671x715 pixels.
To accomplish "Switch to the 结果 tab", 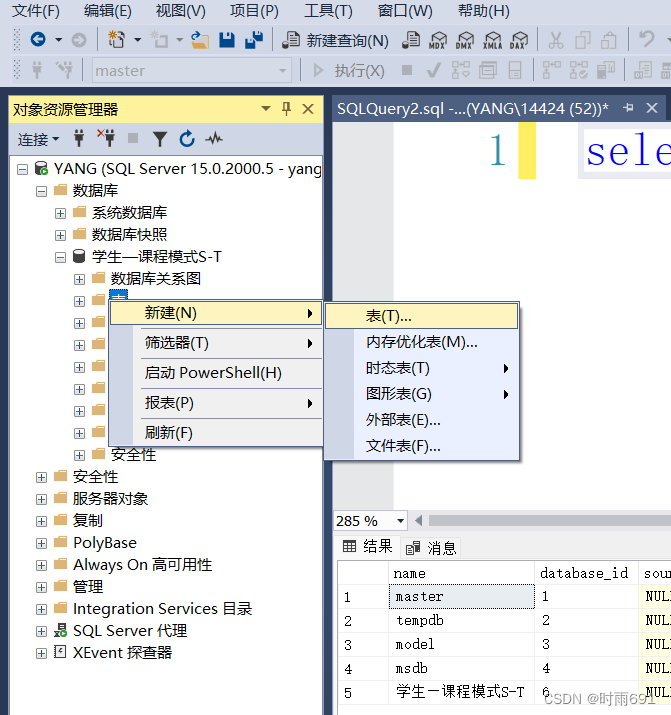I will coord(367,546).
